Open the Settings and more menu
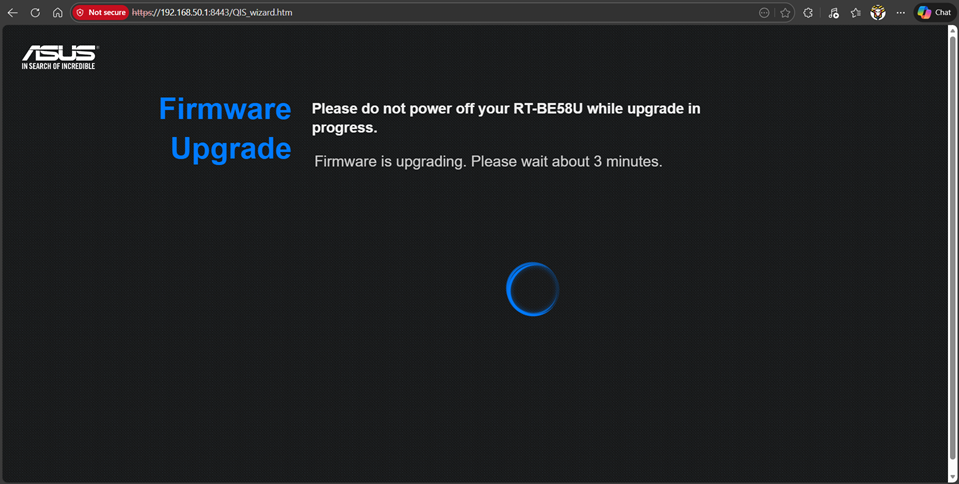This screenshot has width=959, height=484. (901, 13)
